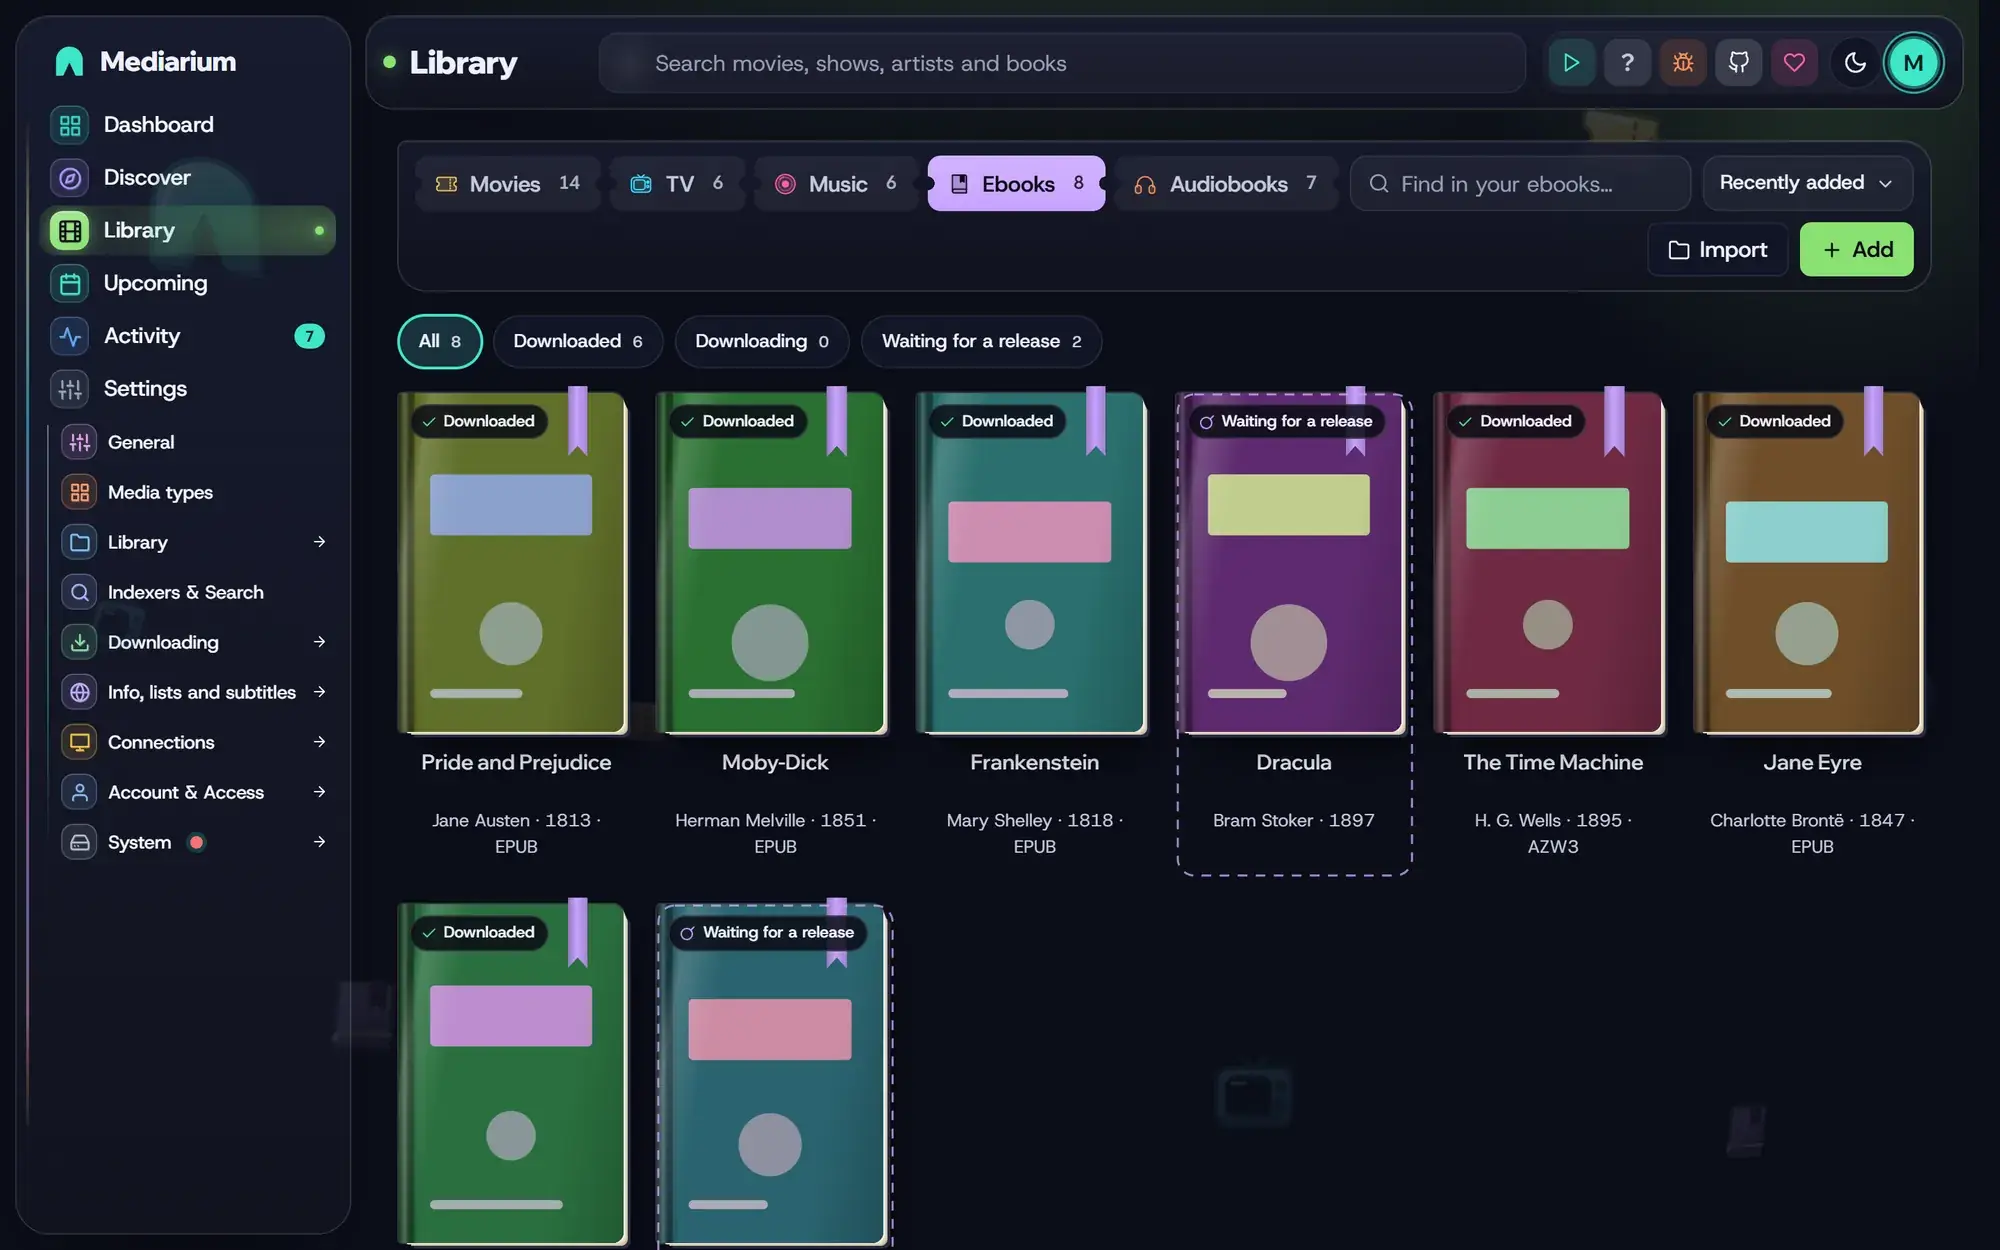Image resolution: width=2000 pixels, height=1250 pixels.
Task: Open the Settings sidebar item
Action: click(x=187, y=389)
